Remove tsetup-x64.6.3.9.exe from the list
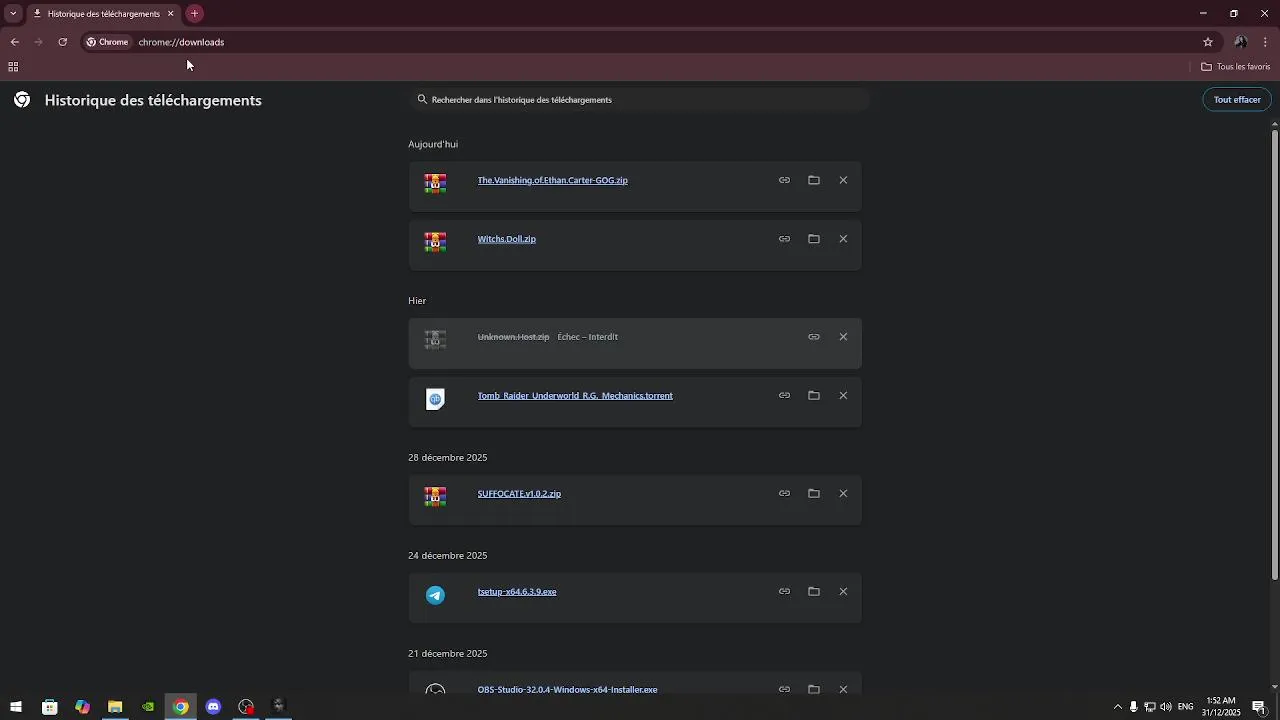1280x720 pixels. (843, 591)
